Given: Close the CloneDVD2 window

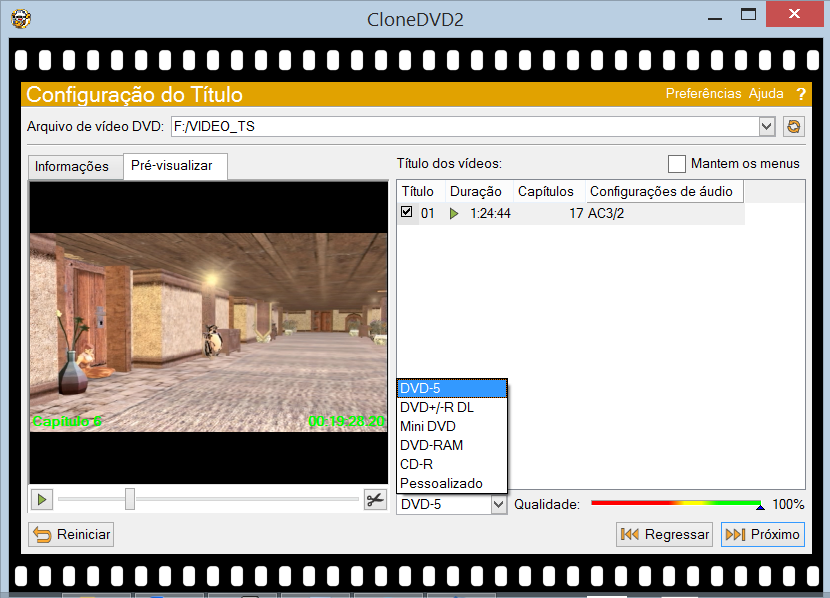Looking at the screenshot, I should point(794,14).
